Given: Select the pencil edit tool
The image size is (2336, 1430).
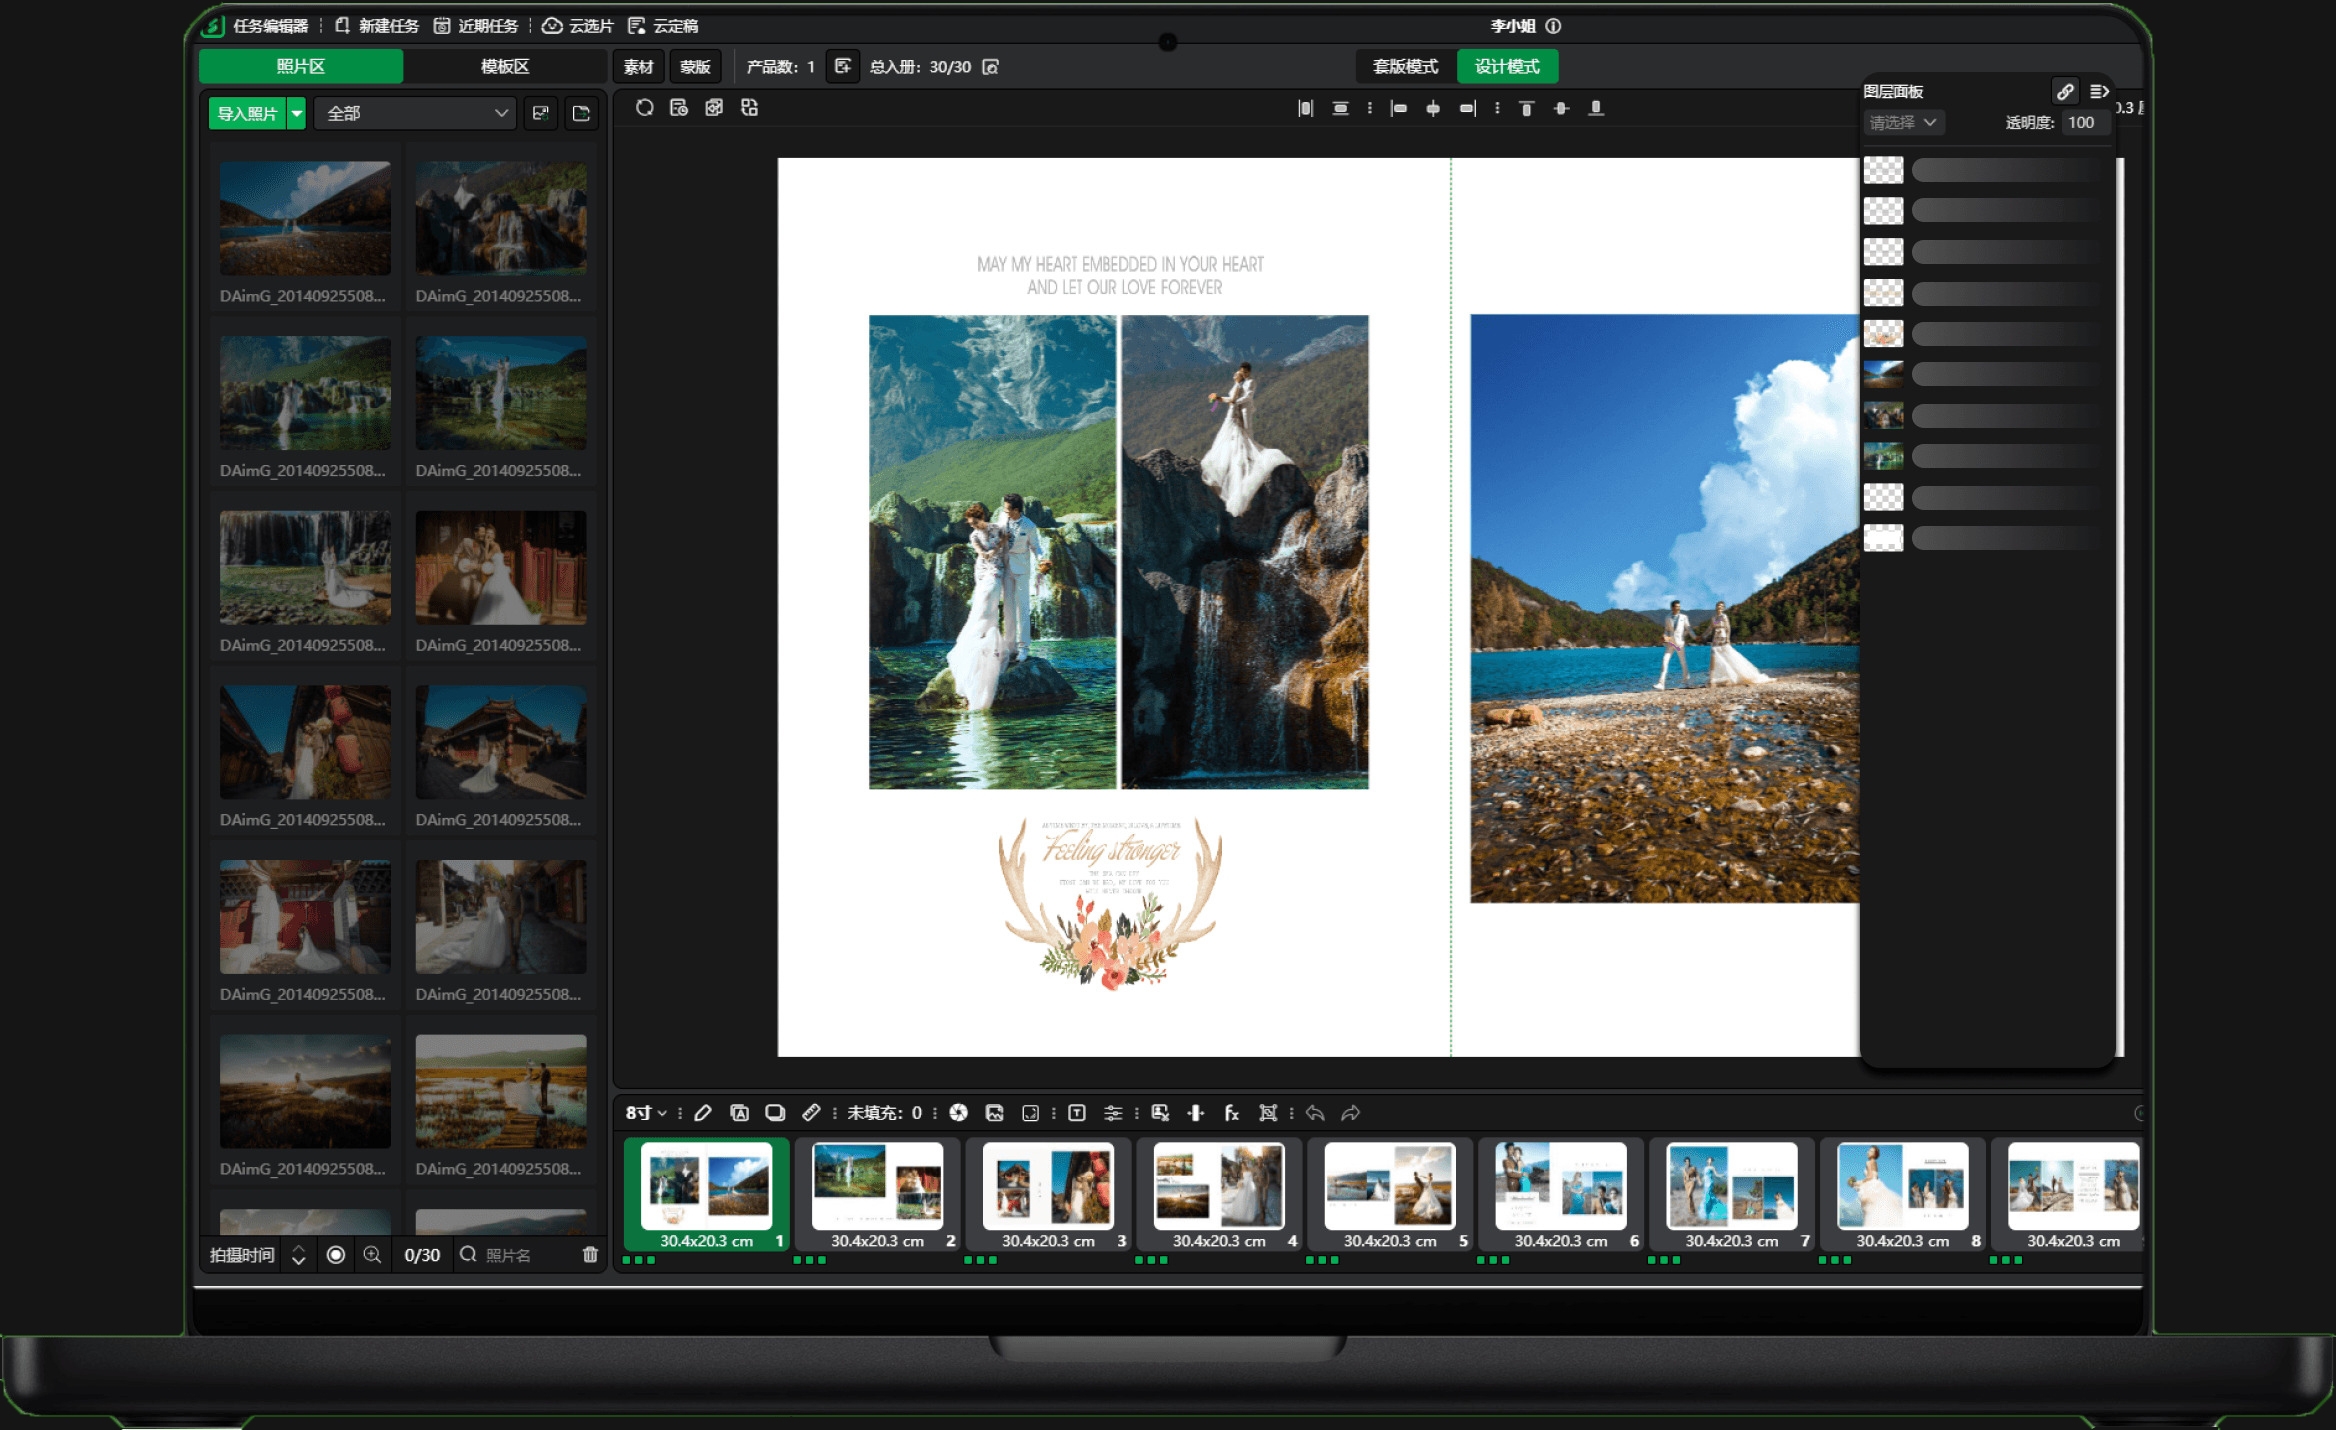Looking at the screenshot, I should pyautogui.click(x=703, y=1113).
